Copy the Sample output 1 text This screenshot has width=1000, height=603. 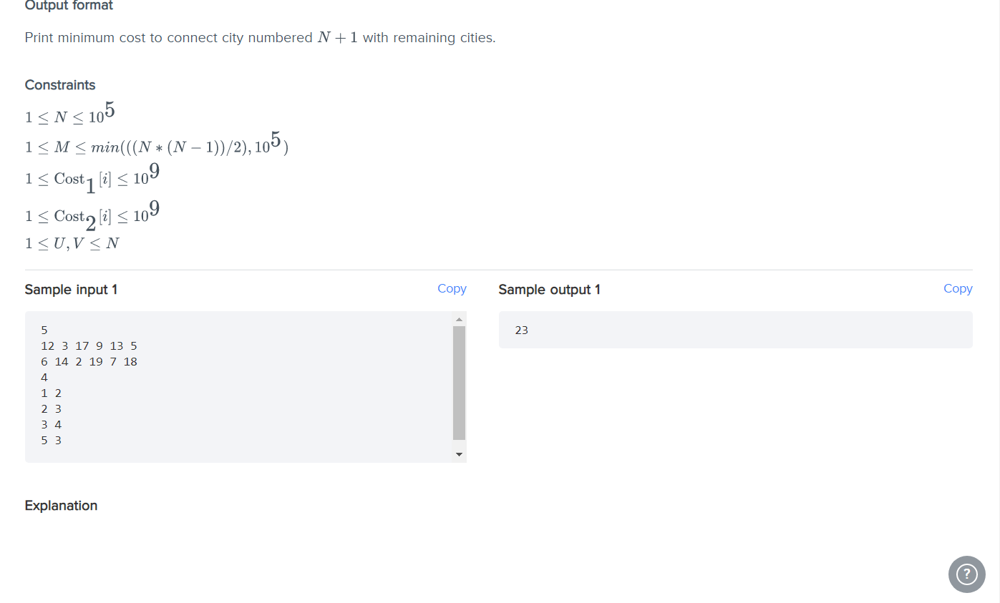(x=957, y=289)
